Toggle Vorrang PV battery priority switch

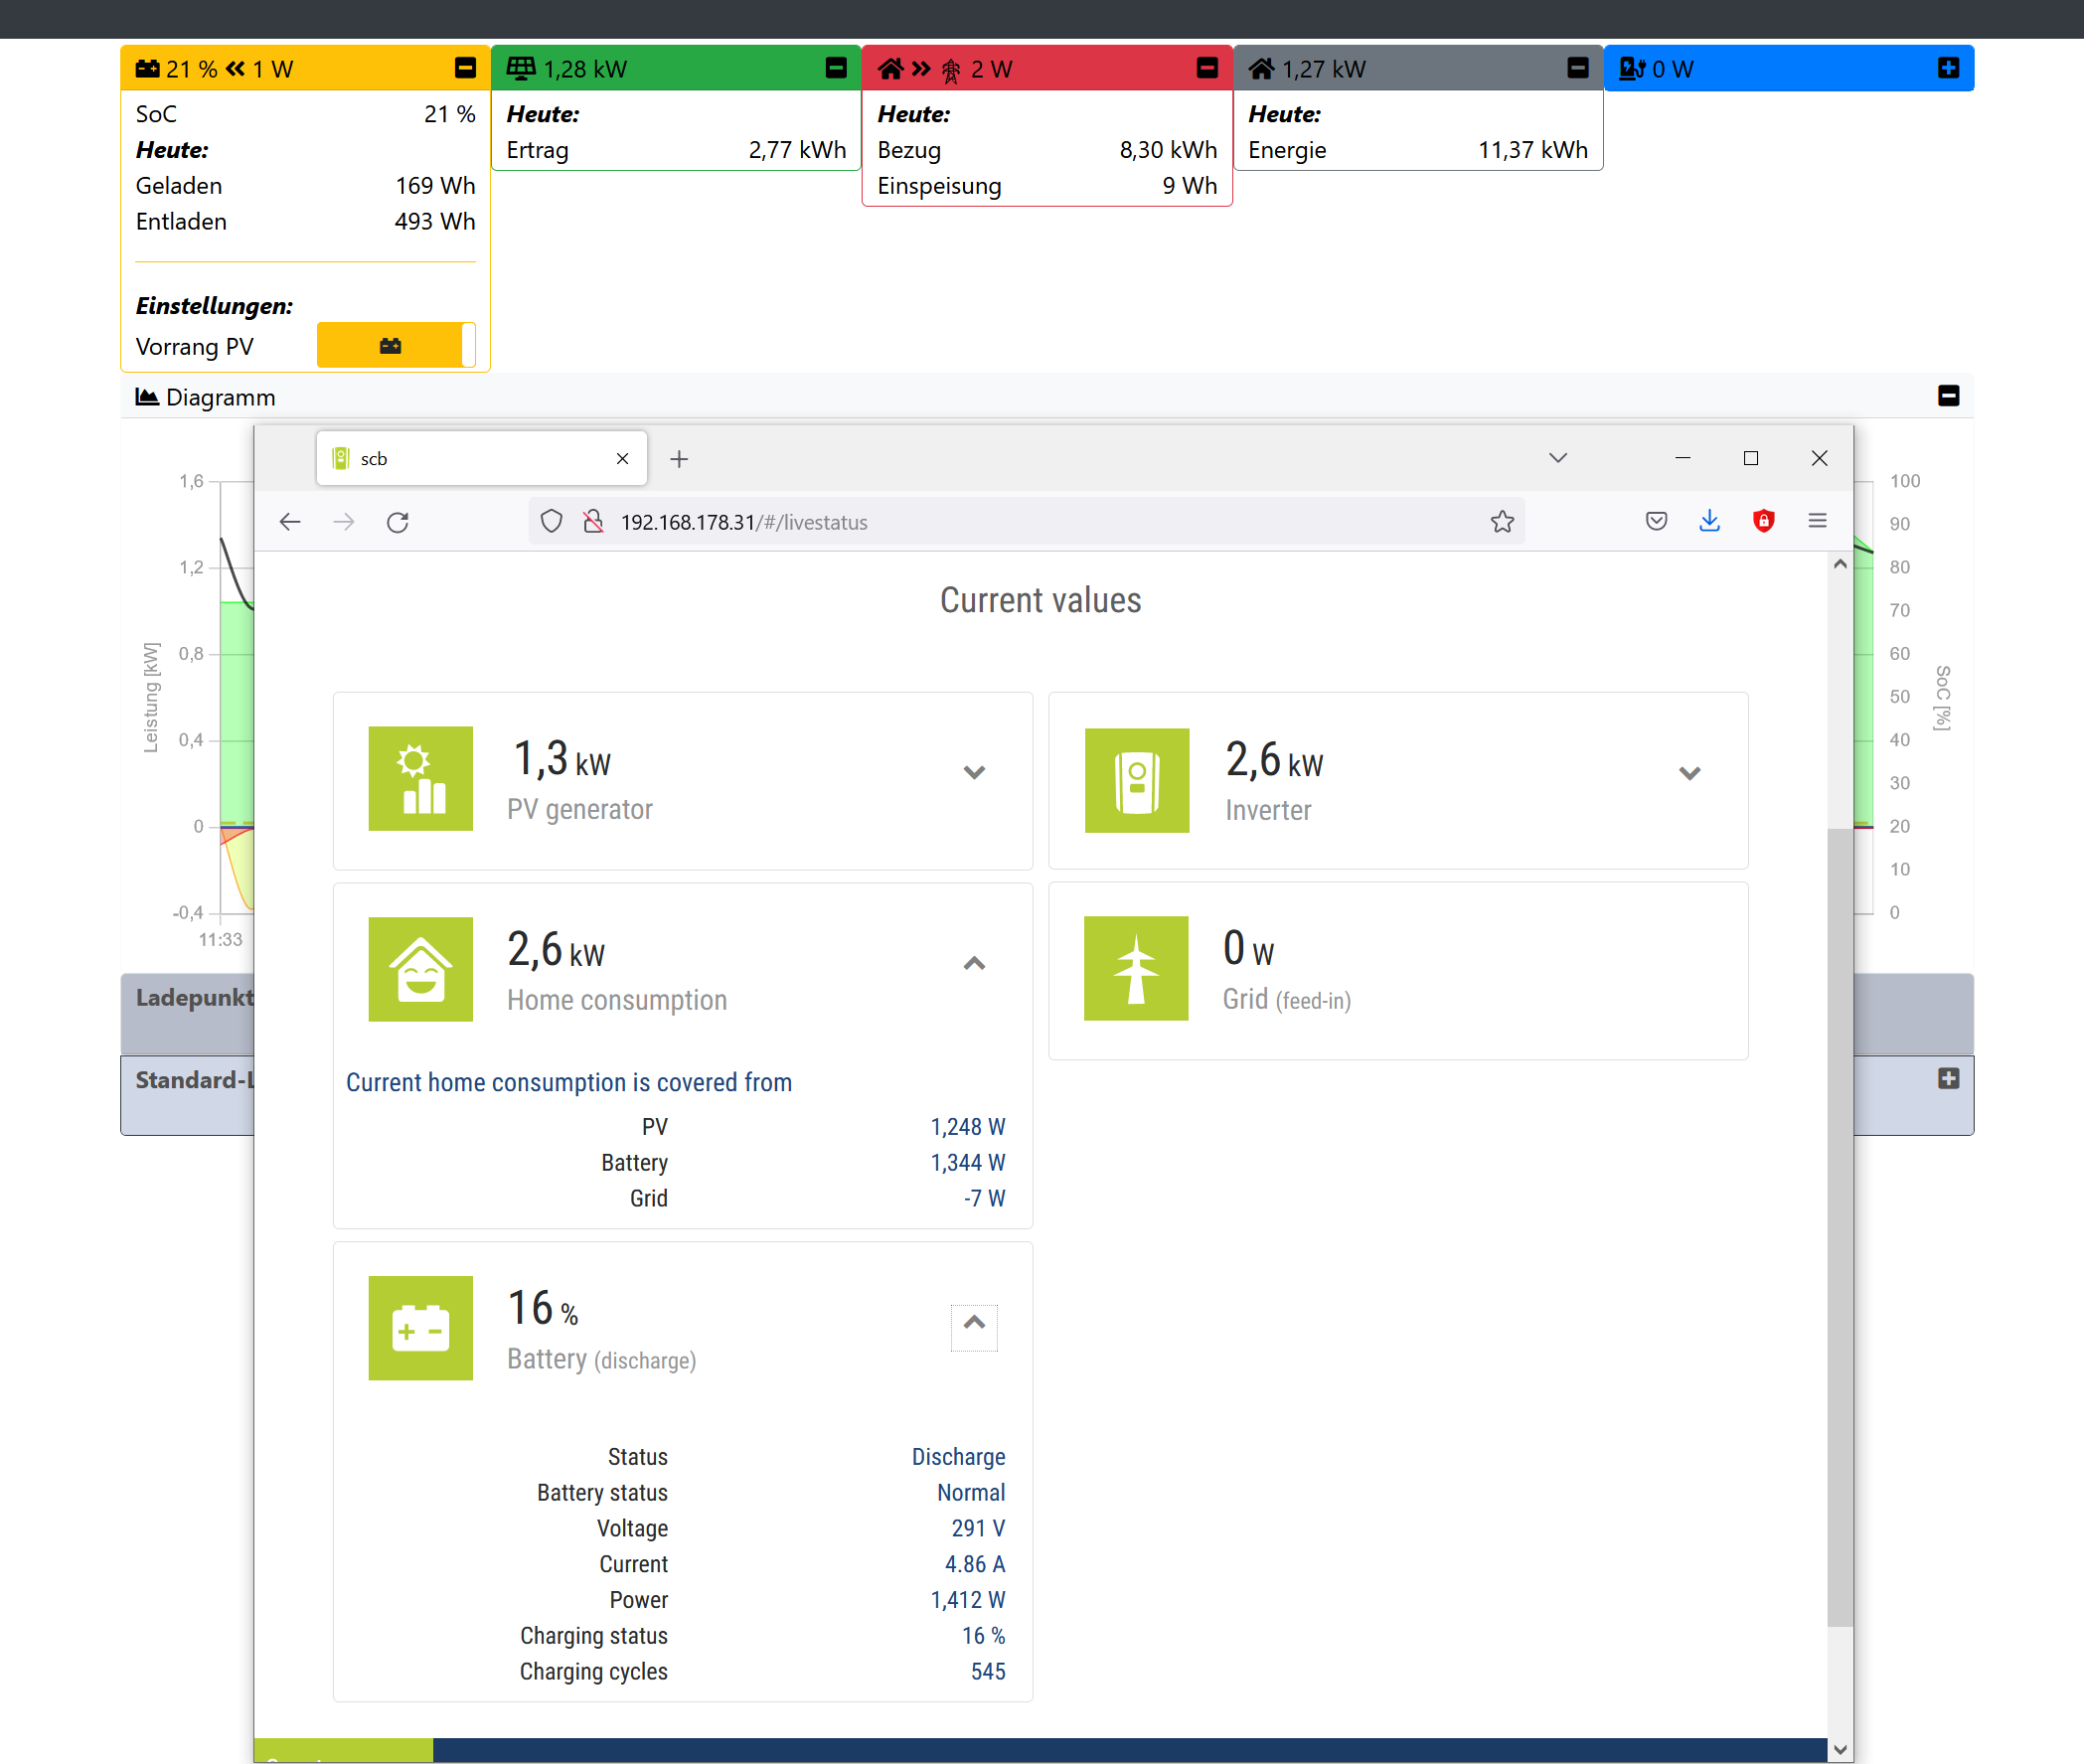pyautogui.click(x=396, y=346)
